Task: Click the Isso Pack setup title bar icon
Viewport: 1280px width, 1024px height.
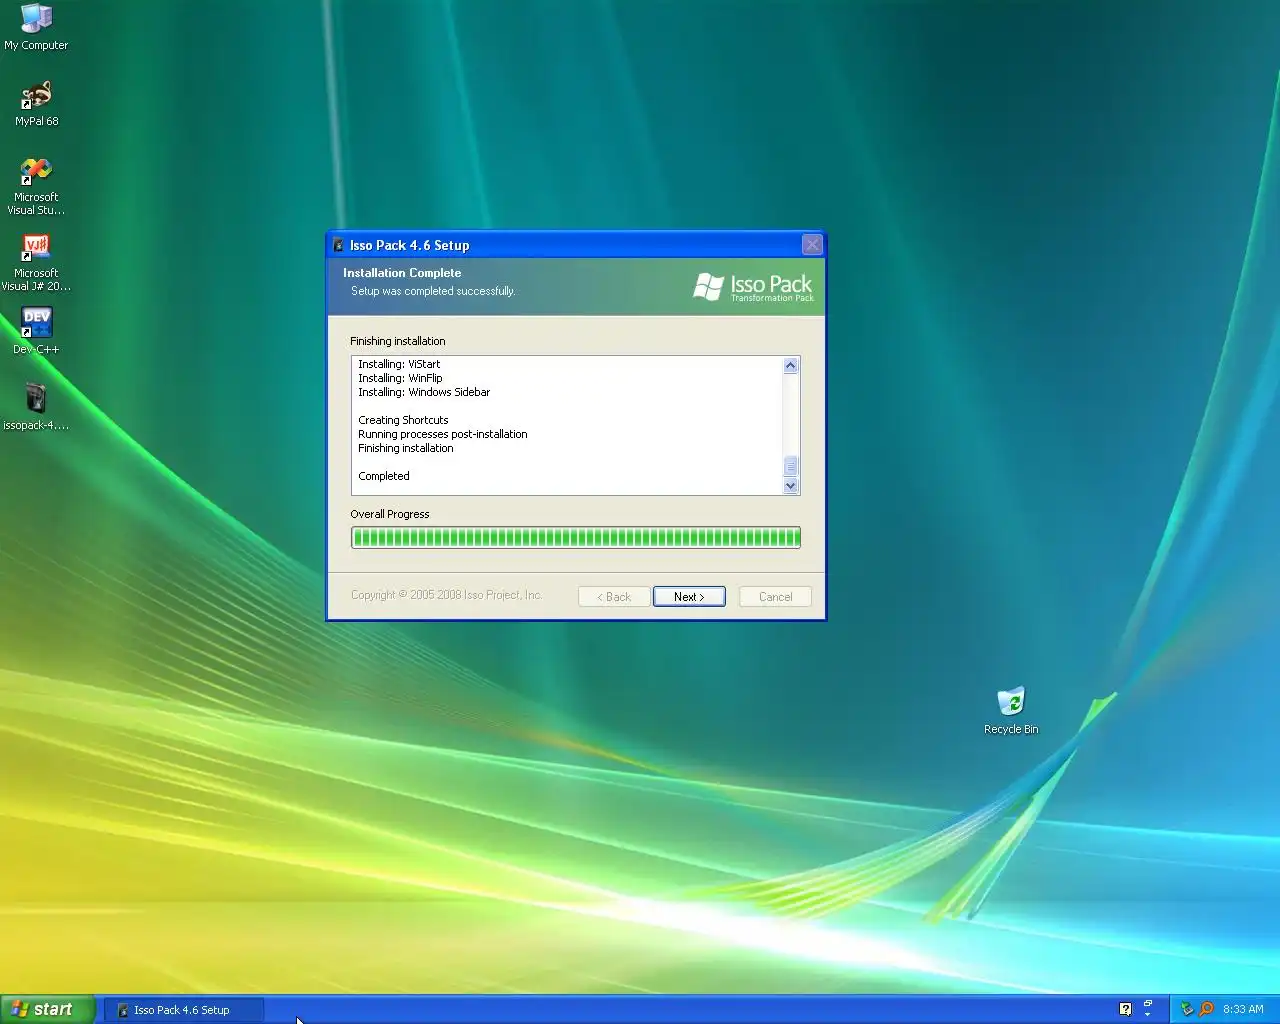Action: (x=338, y=245)
